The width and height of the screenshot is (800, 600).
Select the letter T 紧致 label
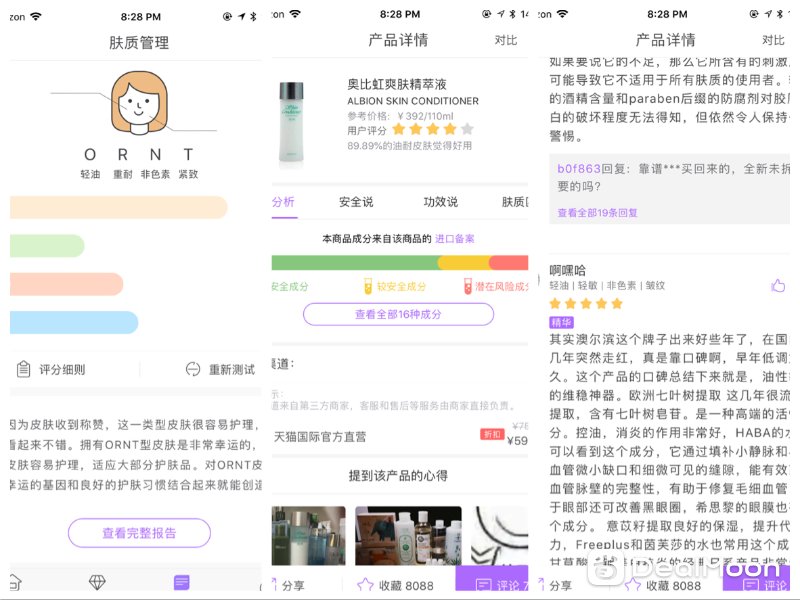coord(188,163)
